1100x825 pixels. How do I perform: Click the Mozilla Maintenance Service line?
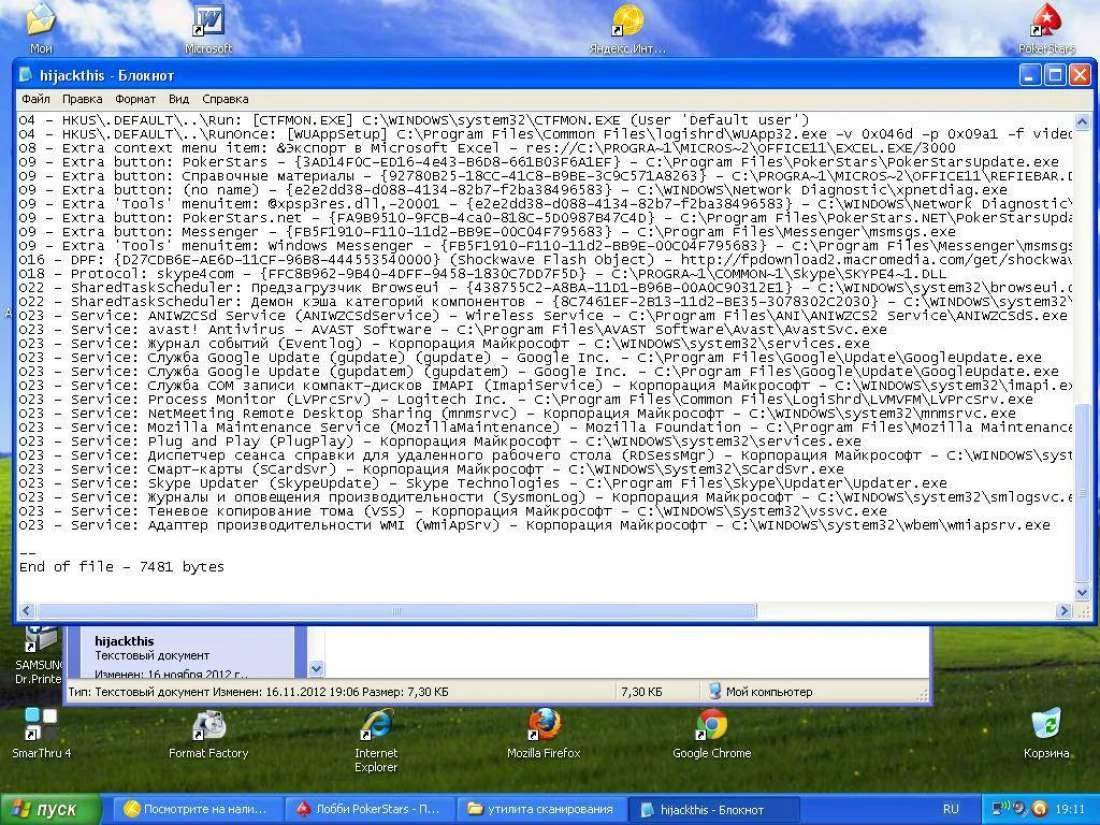(x=546, y=427)
